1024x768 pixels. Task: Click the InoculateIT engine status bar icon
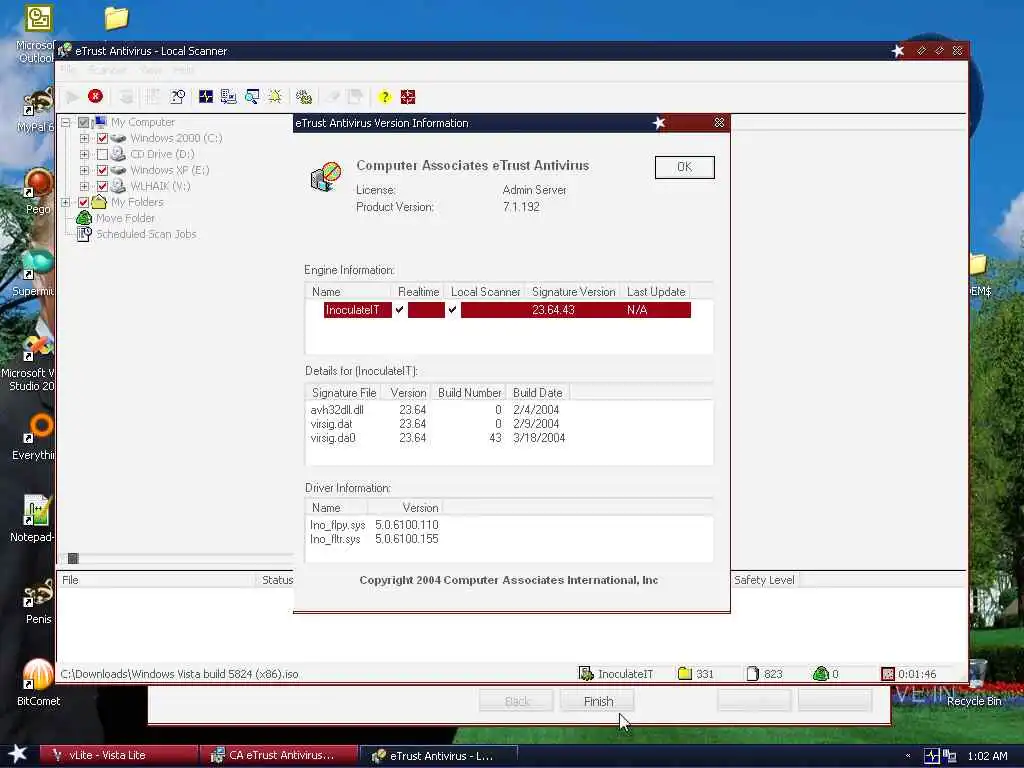pos(586,673)
